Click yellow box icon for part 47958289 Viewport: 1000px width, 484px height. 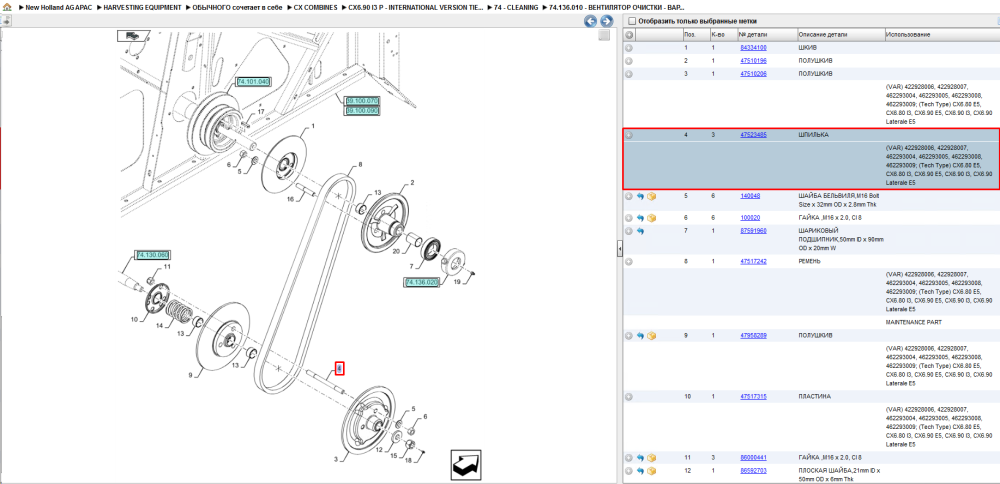point(651,335)
